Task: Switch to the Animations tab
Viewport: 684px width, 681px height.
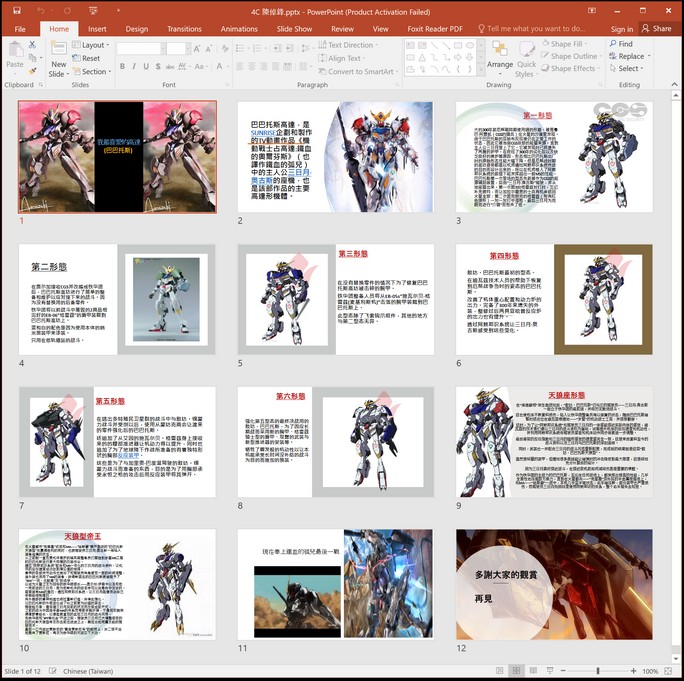Action: point(239,29)
